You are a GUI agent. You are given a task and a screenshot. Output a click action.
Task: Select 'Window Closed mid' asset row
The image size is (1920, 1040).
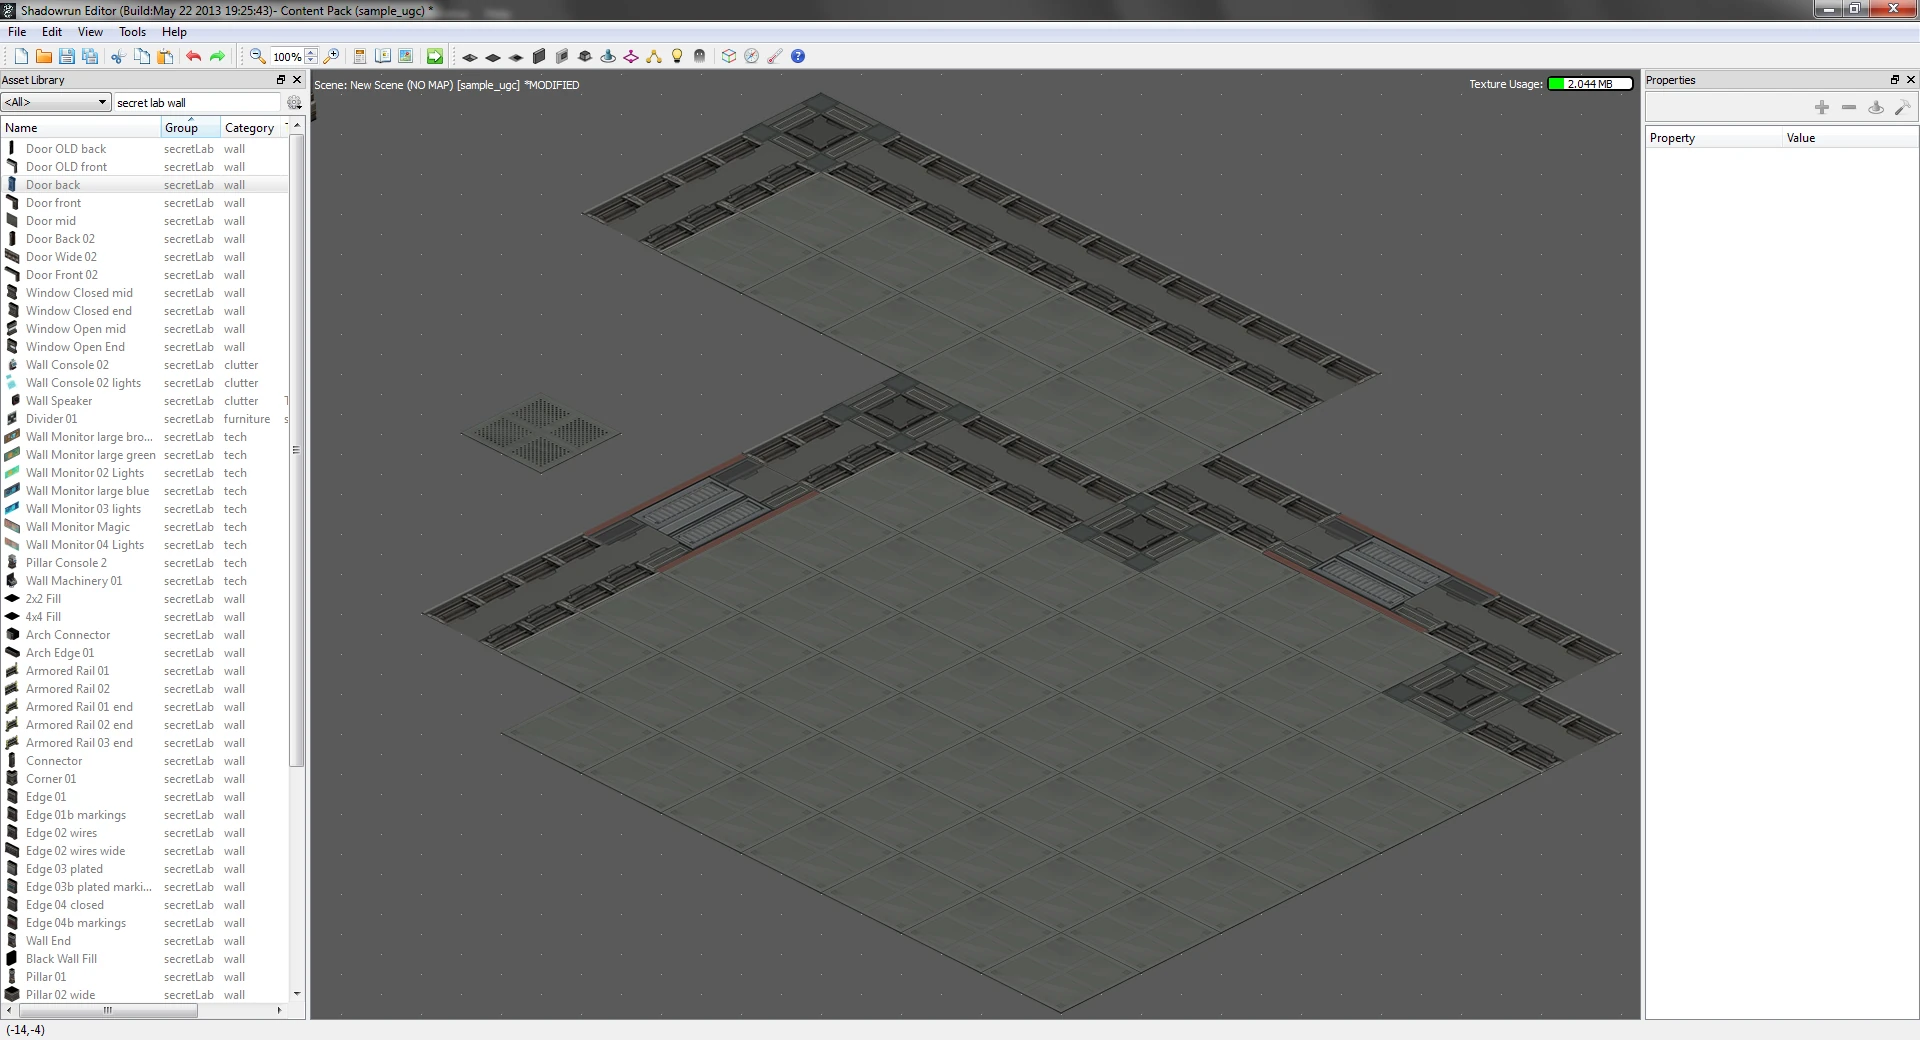pyautogui.click(x=145, y=293)
